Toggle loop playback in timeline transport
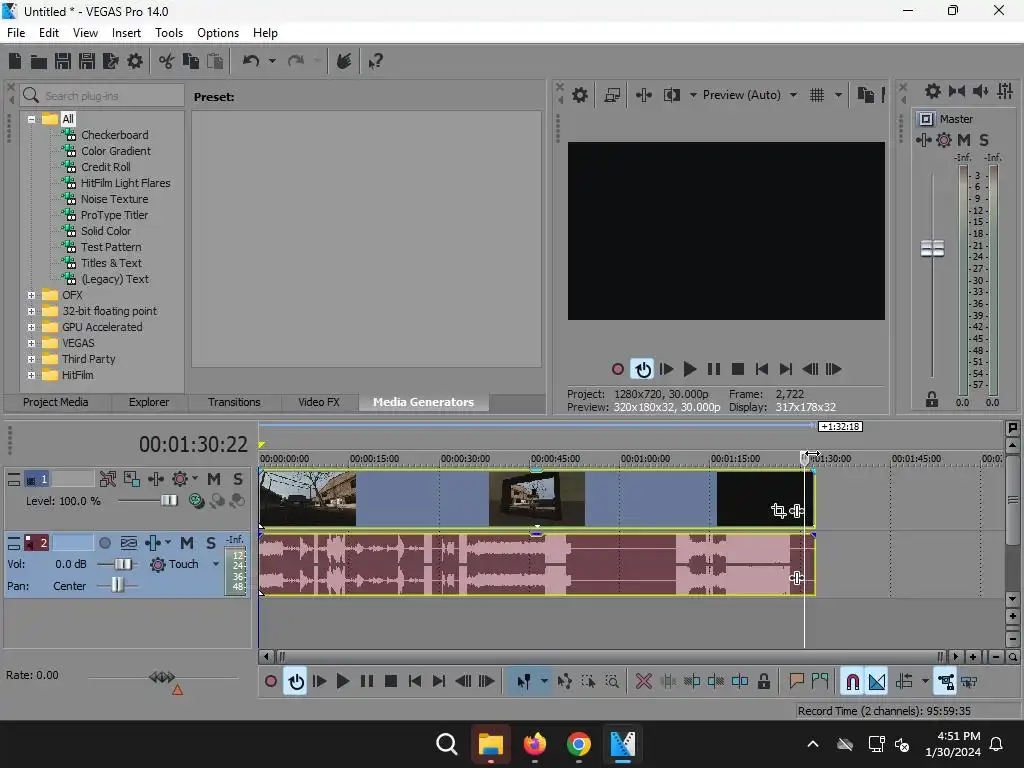This screenshot has height=768, width=1024. pos(296,682)
